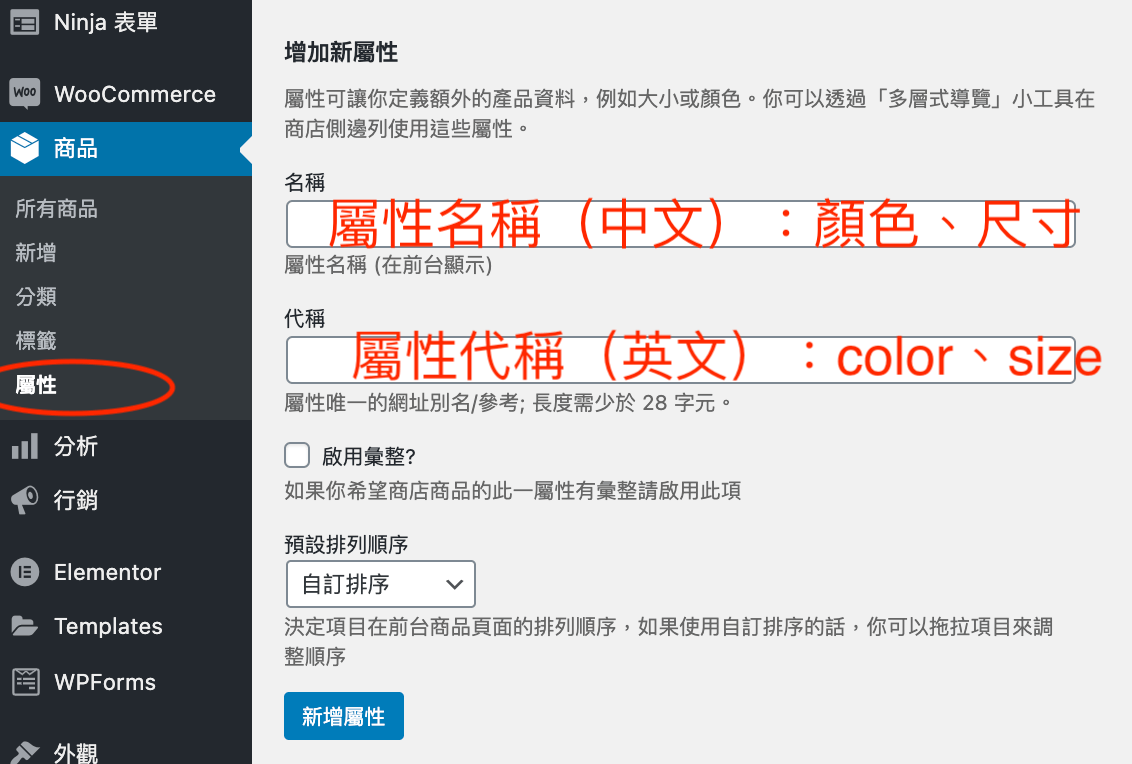Click the Marketing megaphone icon
Viewport: 1132px width, 764px height.
[x=25, y=499]
